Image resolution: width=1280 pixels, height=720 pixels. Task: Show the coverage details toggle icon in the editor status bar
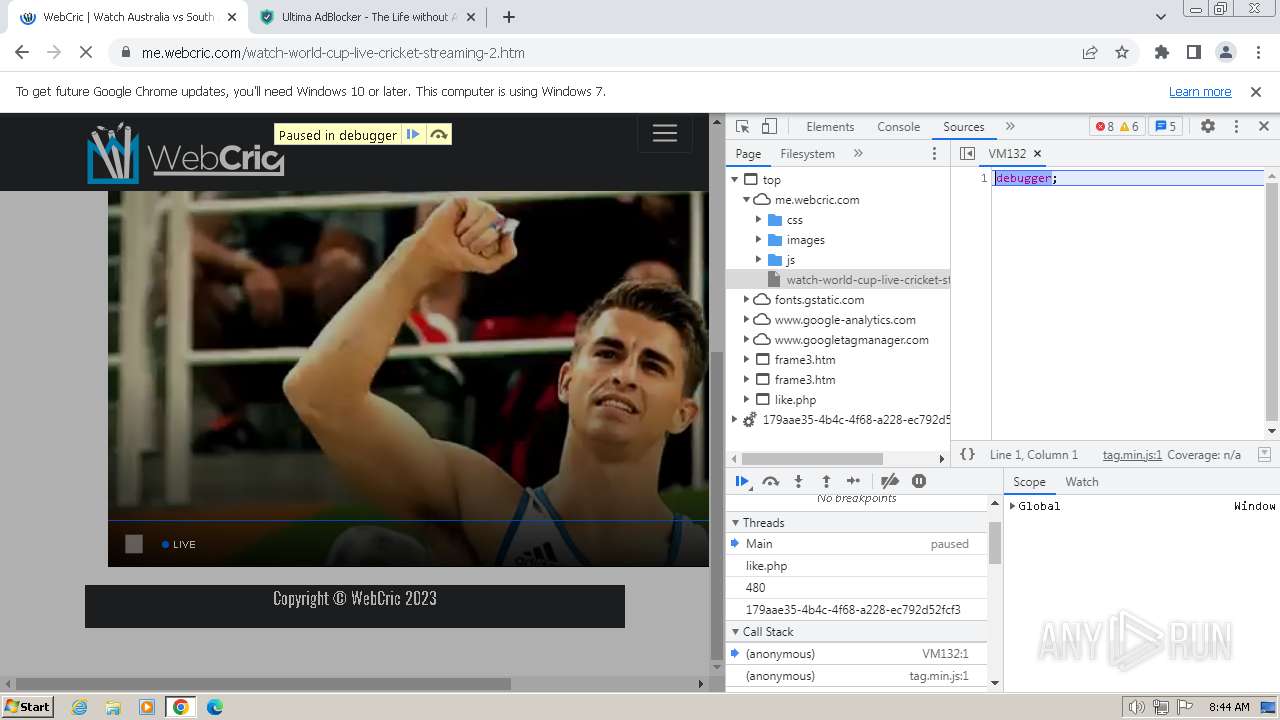click(1264, 454)
